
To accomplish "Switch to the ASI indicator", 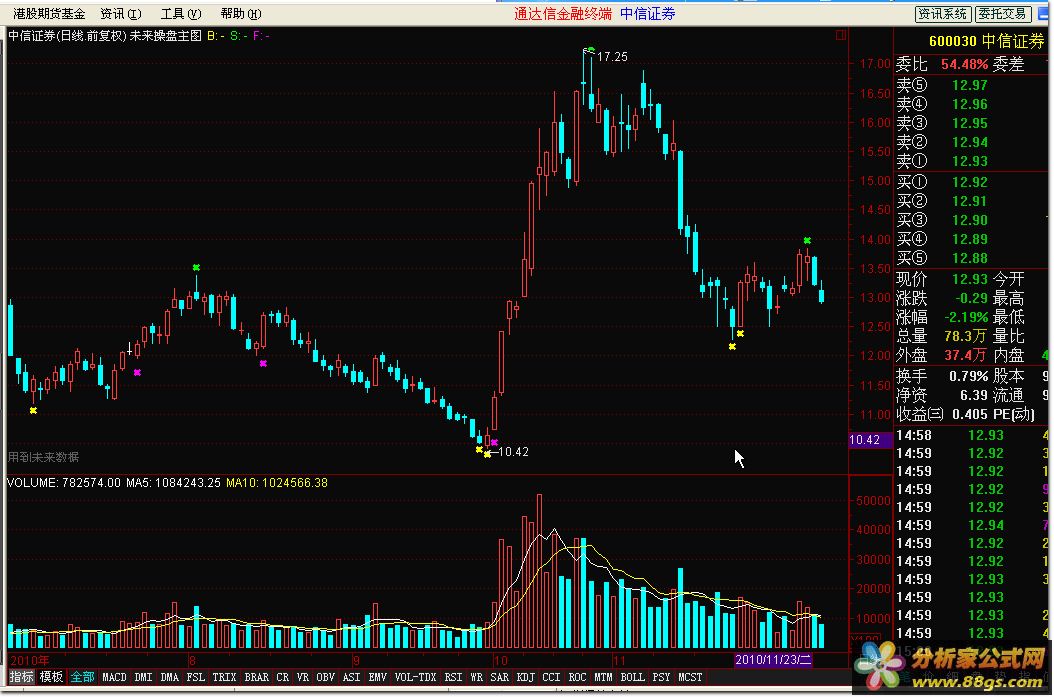I will (x=352, y=678).
